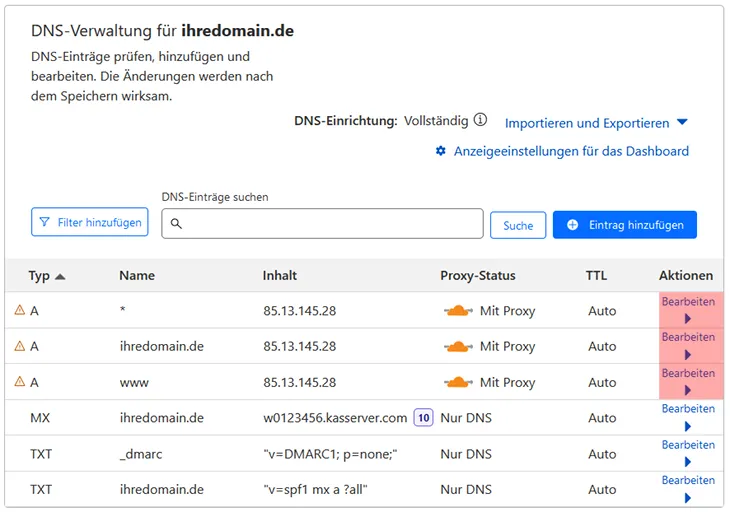Click the Proxy-Status column header
The width and height of the screenshot is (730, 512).
(x=478, y=276)
